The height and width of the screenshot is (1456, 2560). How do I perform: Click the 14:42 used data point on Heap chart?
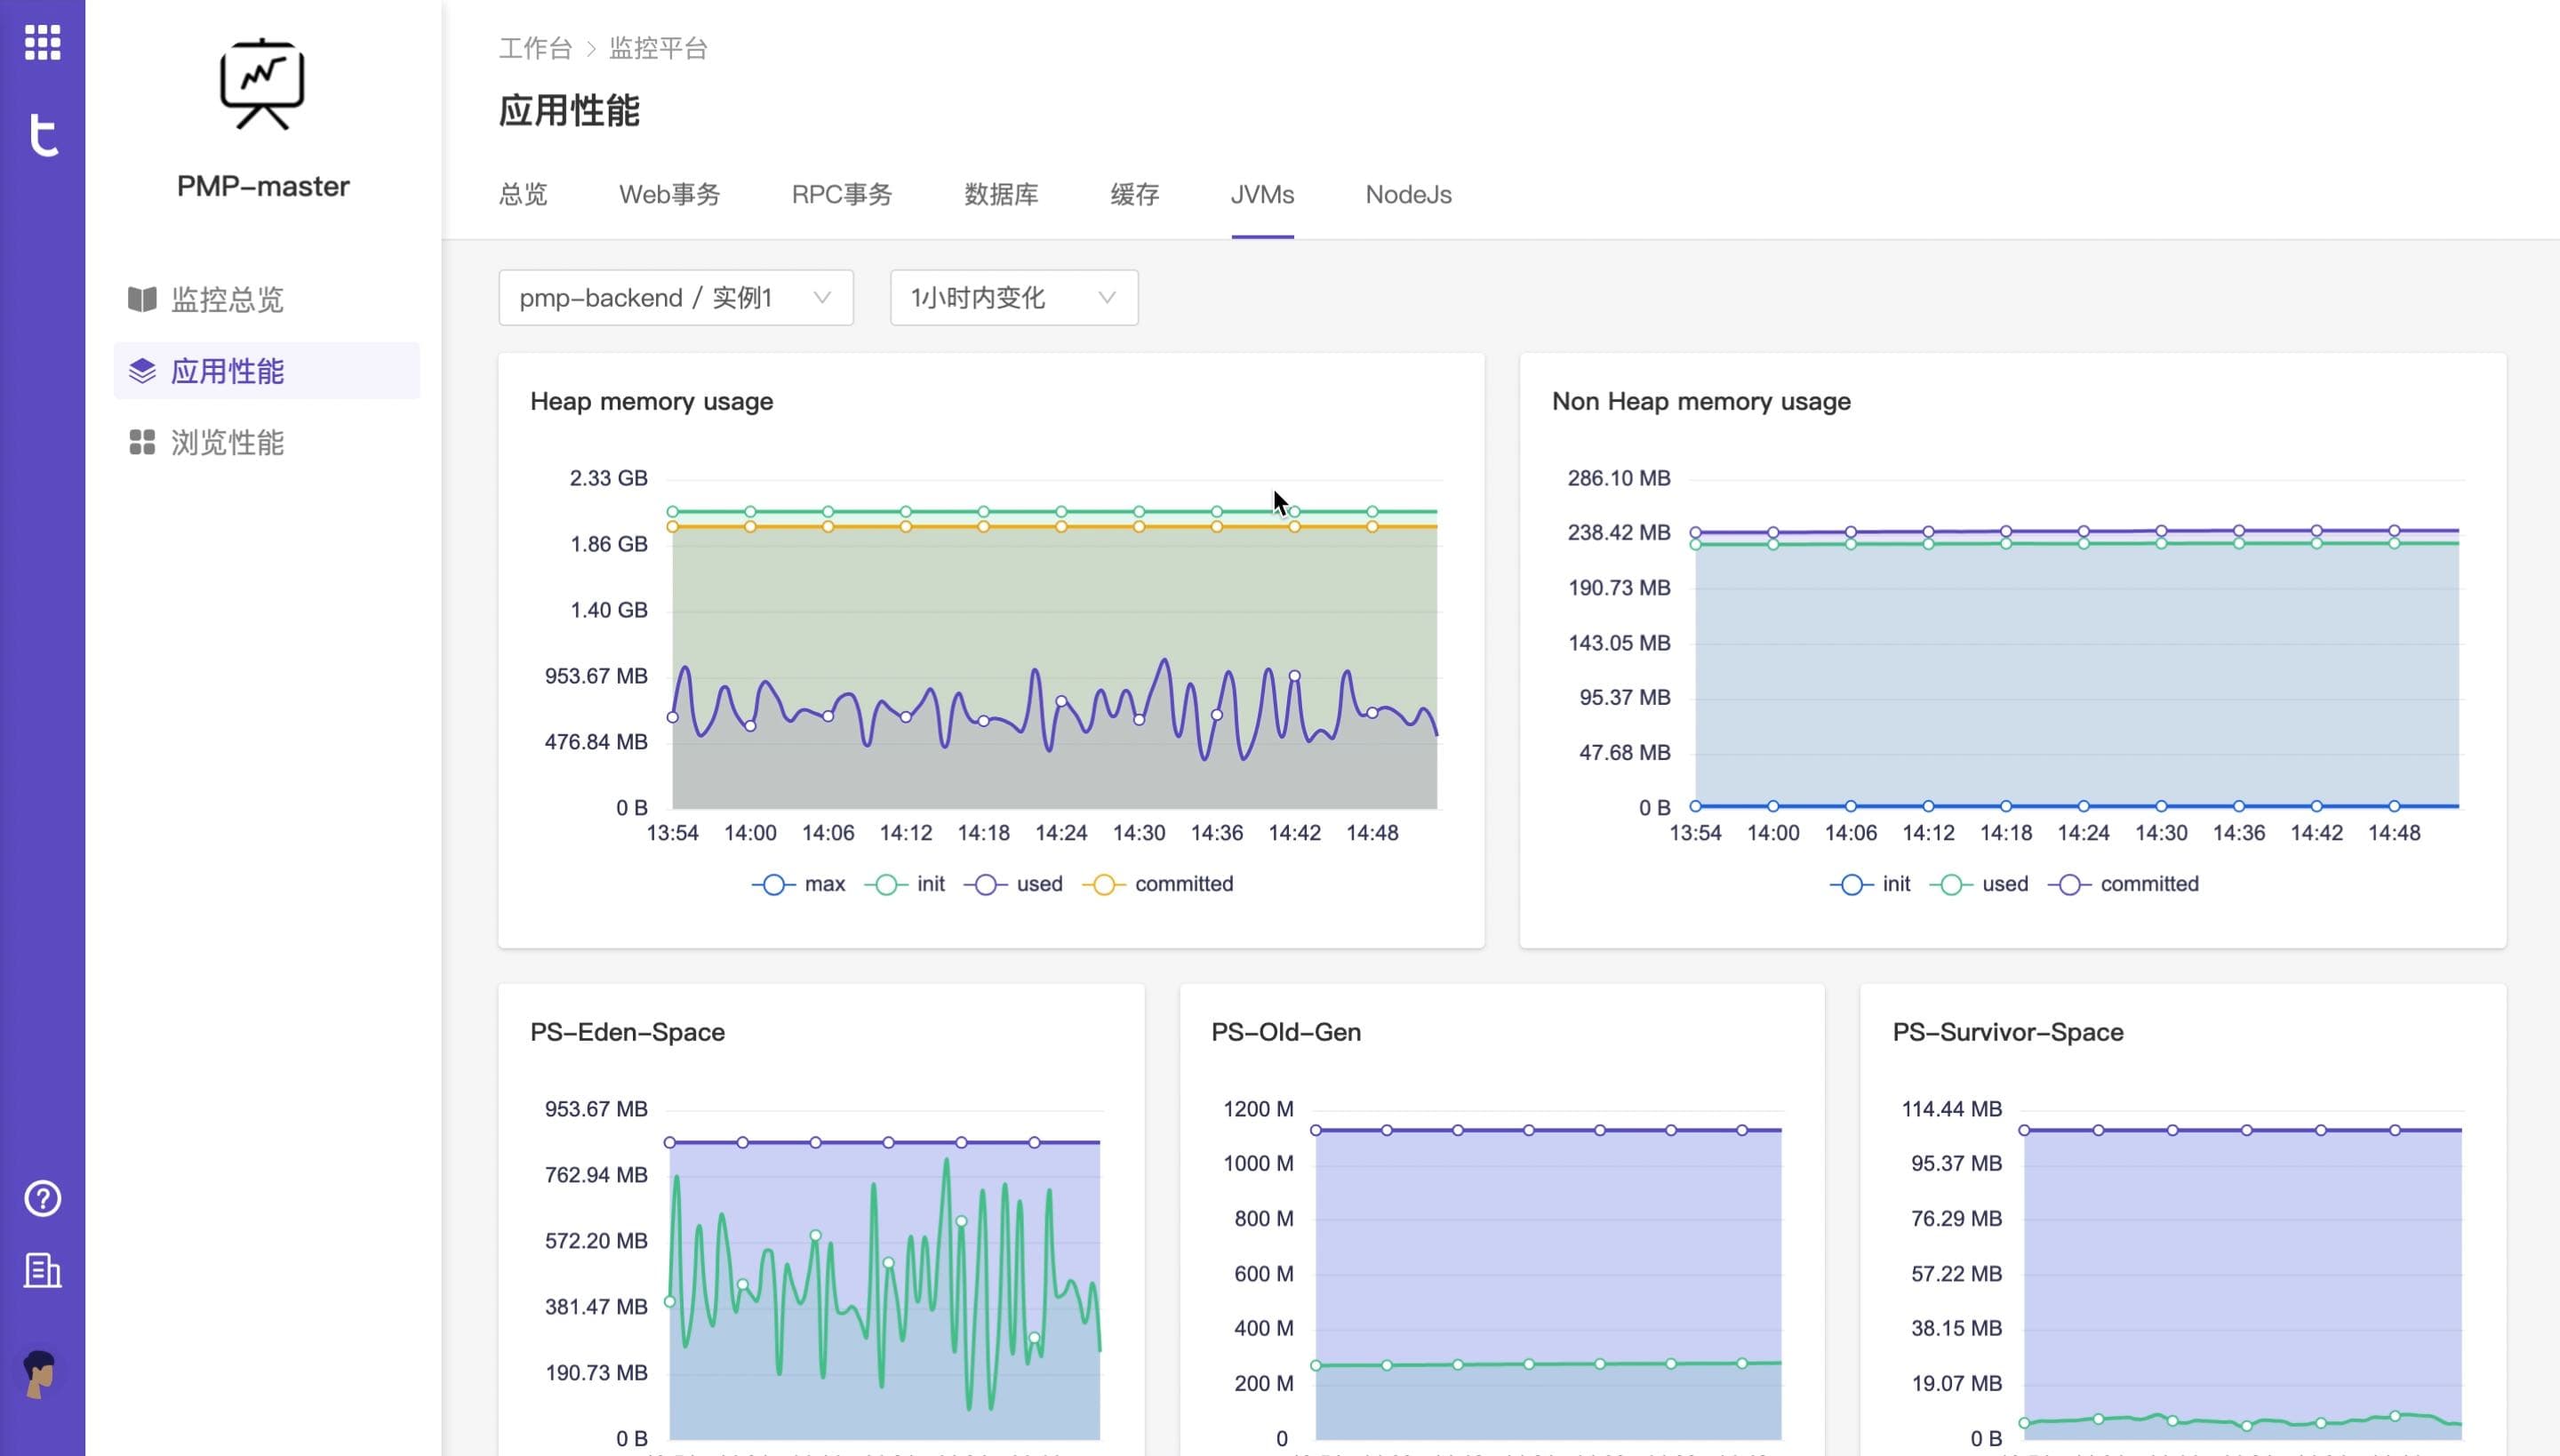(x=1294, y=676)
